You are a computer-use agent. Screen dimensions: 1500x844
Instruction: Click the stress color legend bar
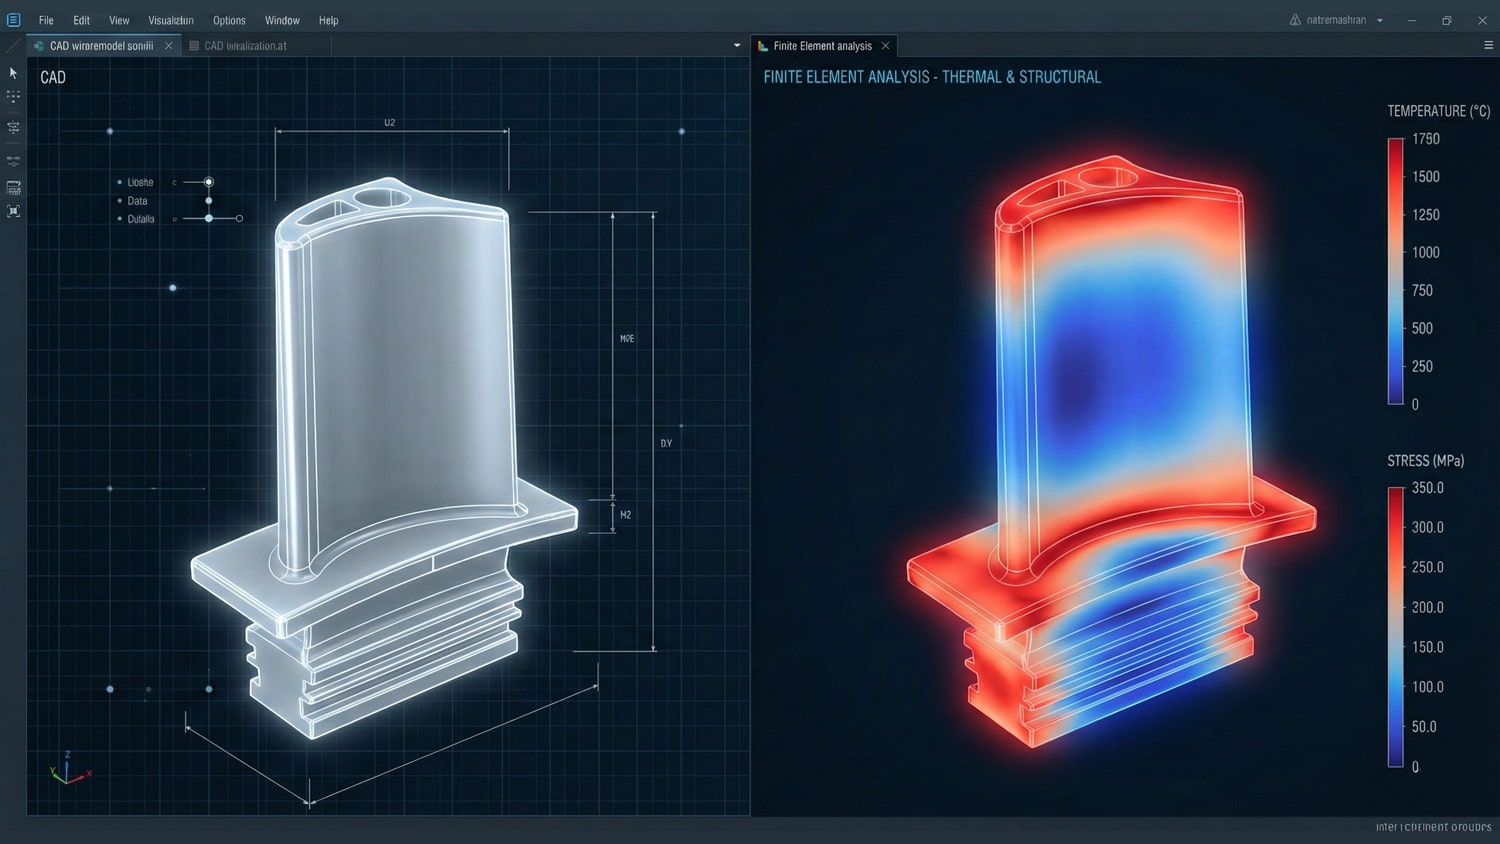pyautogui.click(x=1395, y=627)
